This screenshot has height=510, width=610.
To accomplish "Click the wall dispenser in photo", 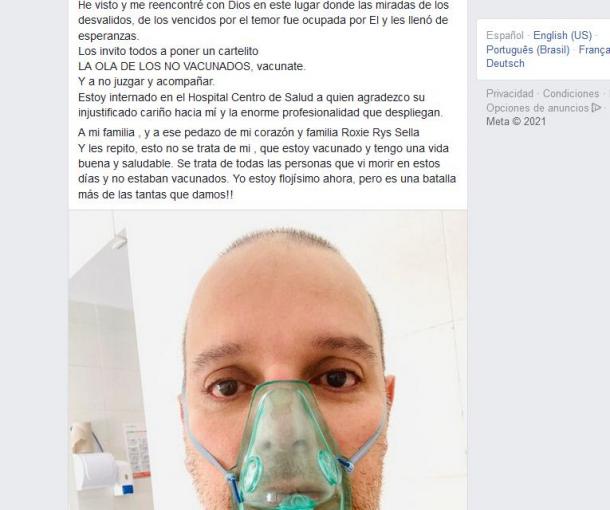I will pyautogui.click(x=103, y=473).
